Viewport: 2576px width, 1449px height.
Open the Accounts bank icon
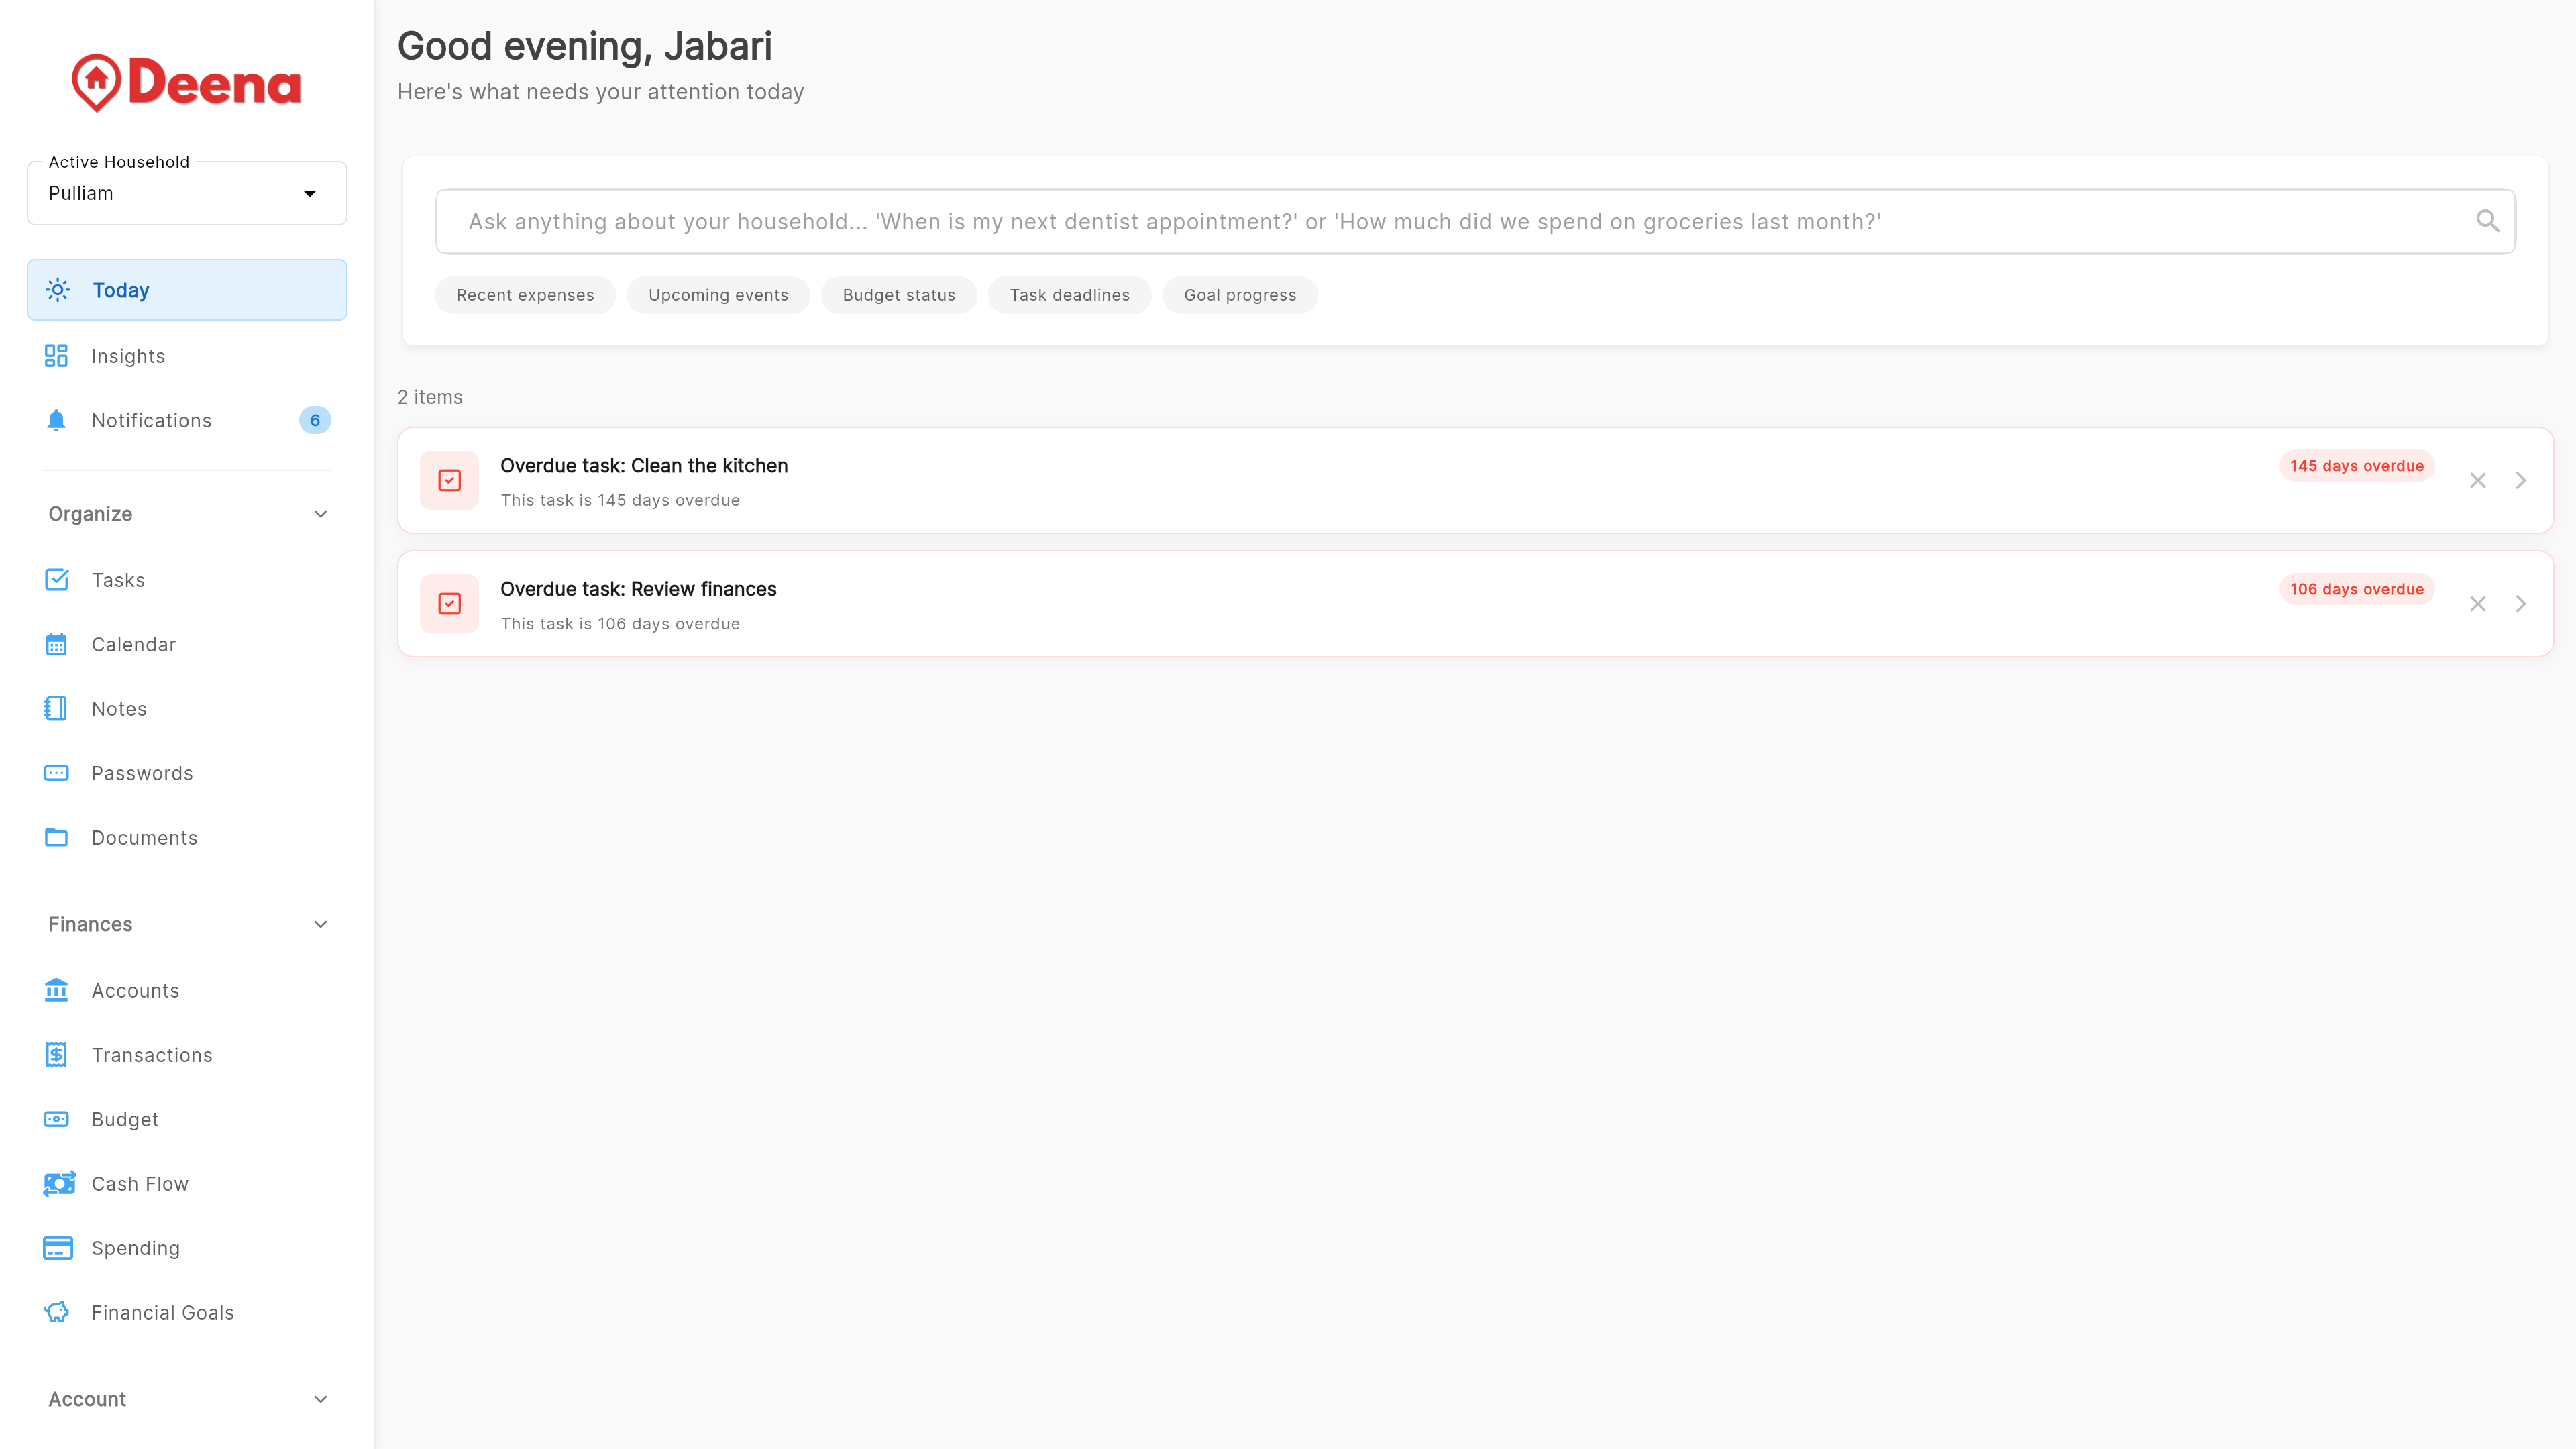pyautogui.click(x=56, y=990)
